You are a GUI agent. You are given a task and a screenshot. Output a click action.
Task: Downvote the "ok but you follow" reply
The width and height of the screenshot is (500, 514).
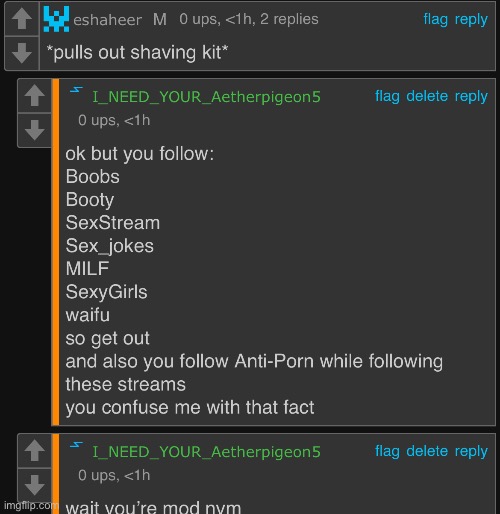pyautogui.click(x=35, y=130)
